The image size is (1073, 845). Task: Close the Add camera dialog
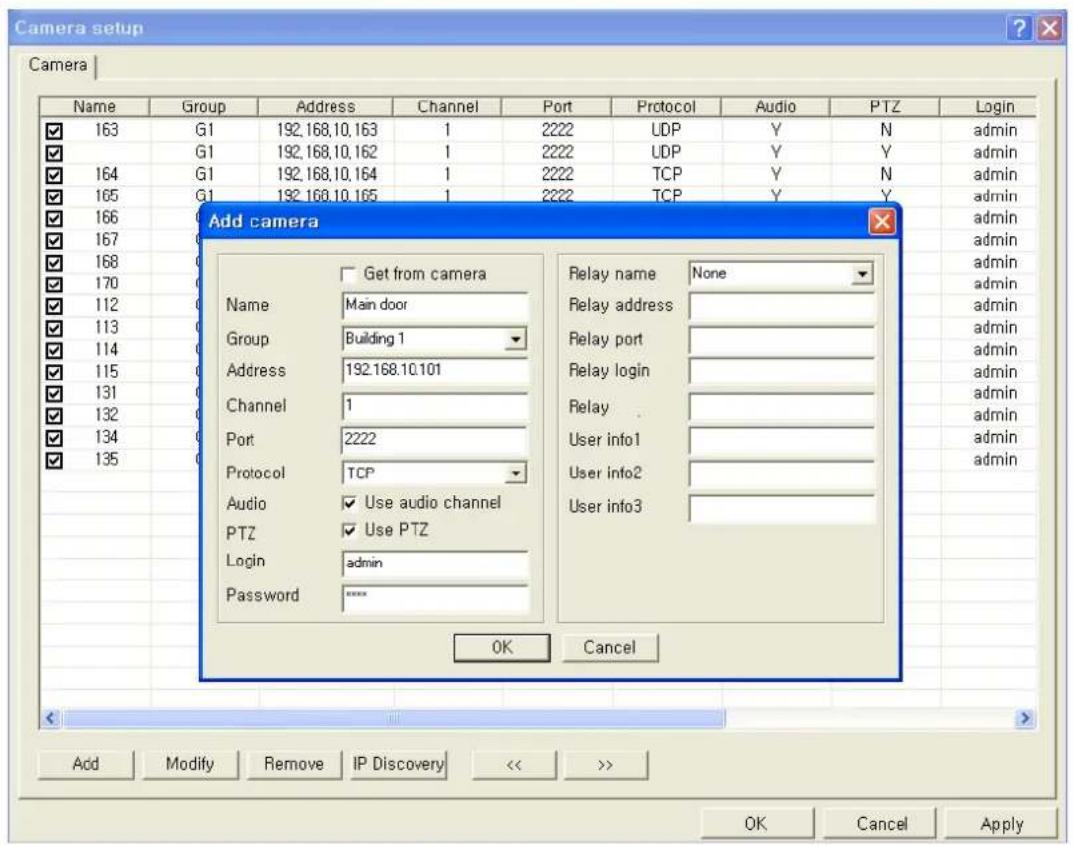882,222
